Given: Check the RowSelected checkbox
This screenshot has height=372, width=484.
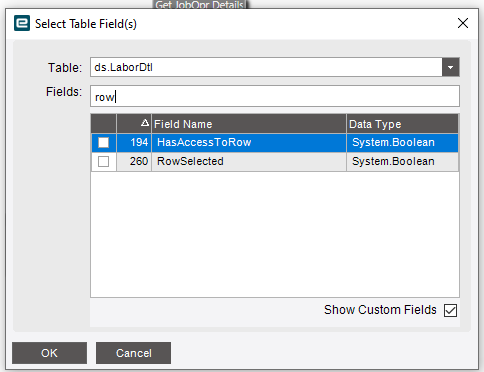Looking at the screenshot, I should click(103, 162).
